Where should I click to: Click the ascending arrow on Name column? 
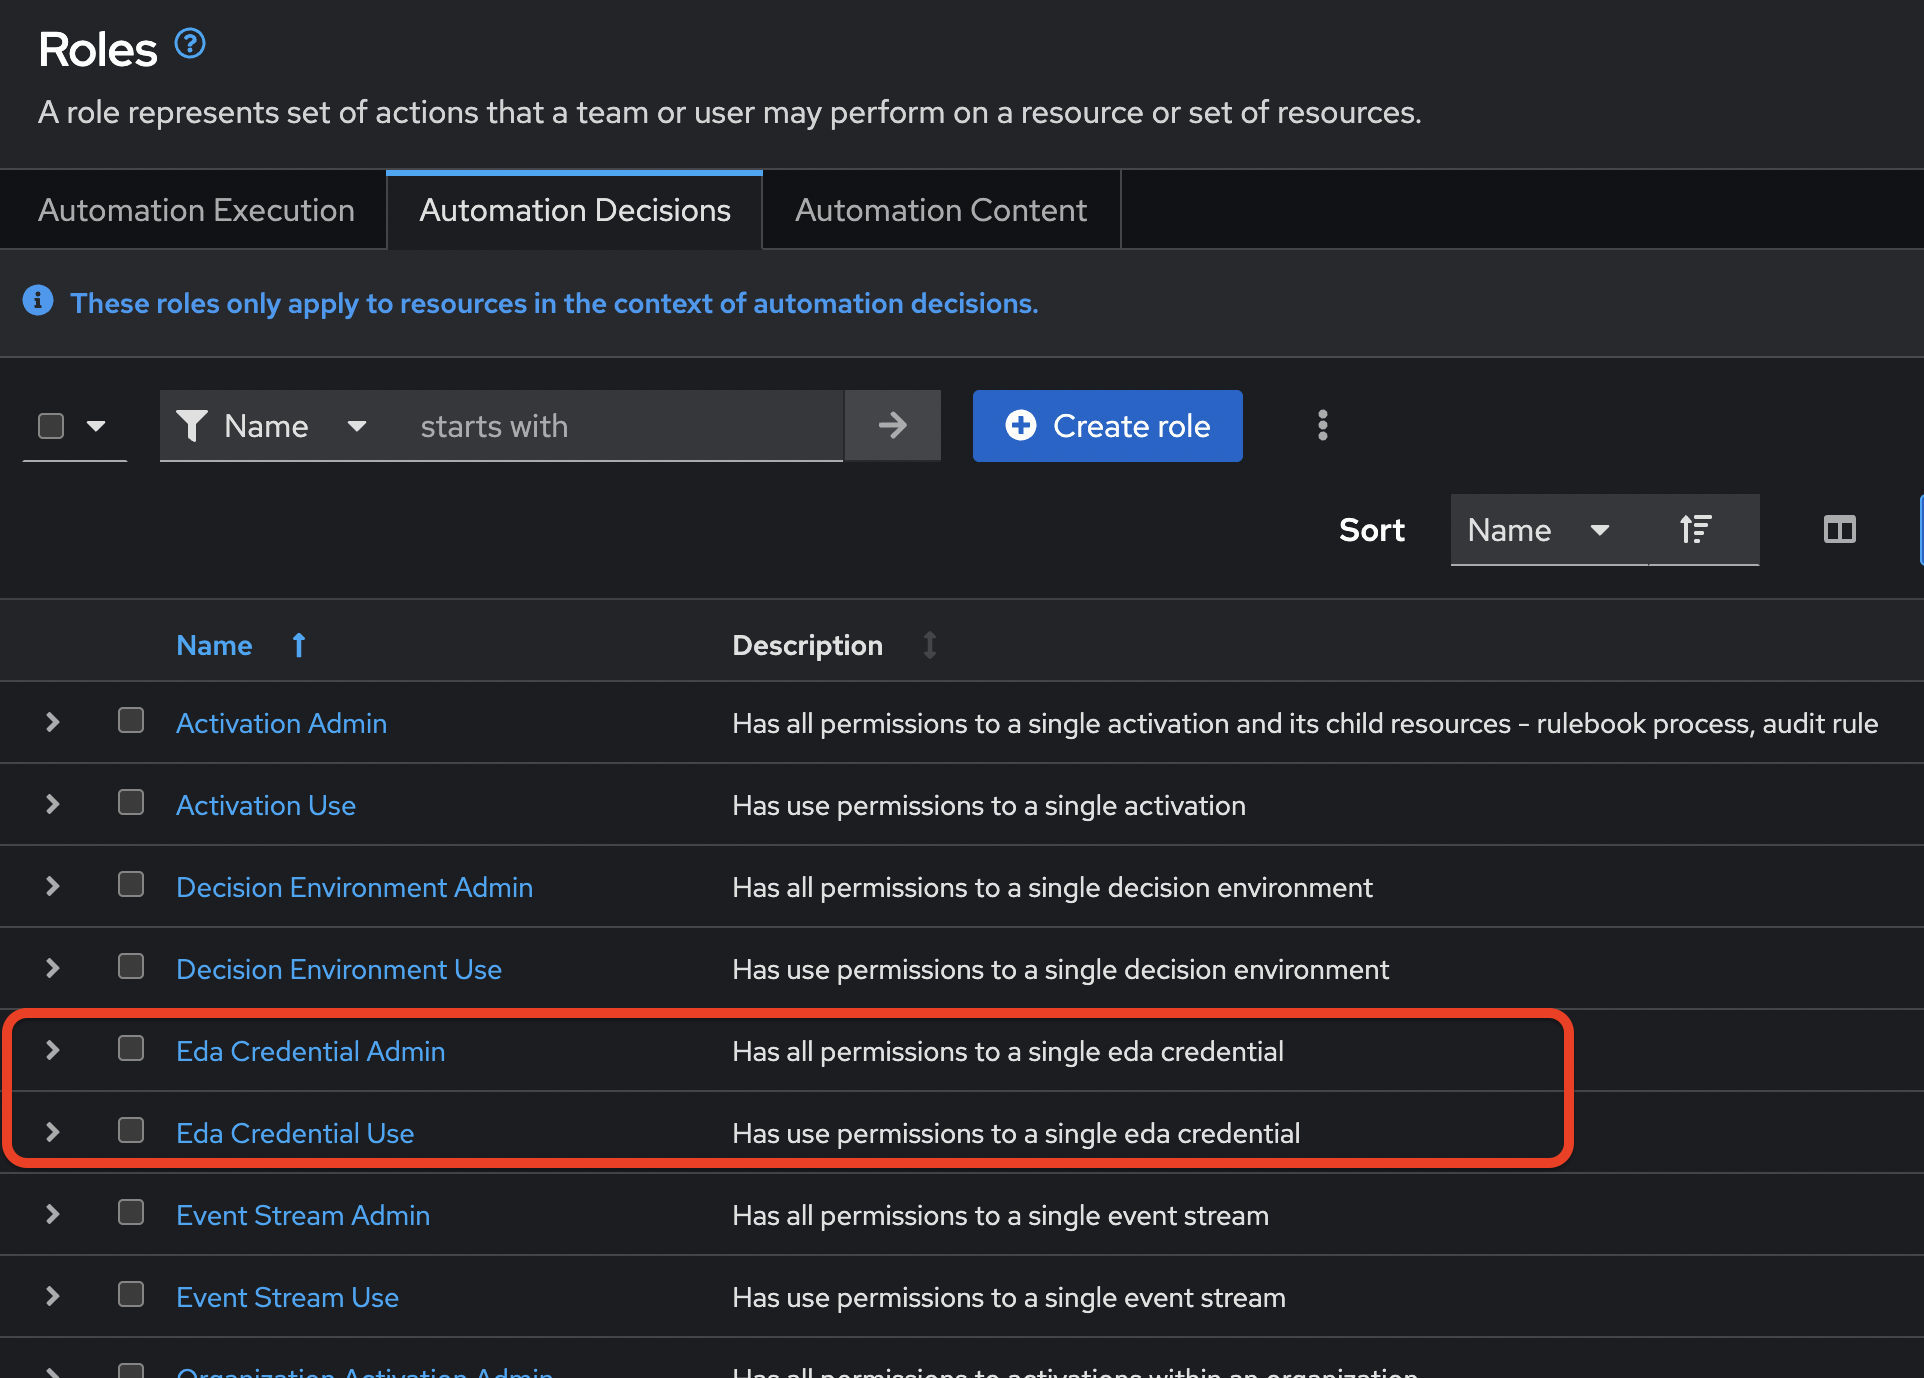coord(298,645)
